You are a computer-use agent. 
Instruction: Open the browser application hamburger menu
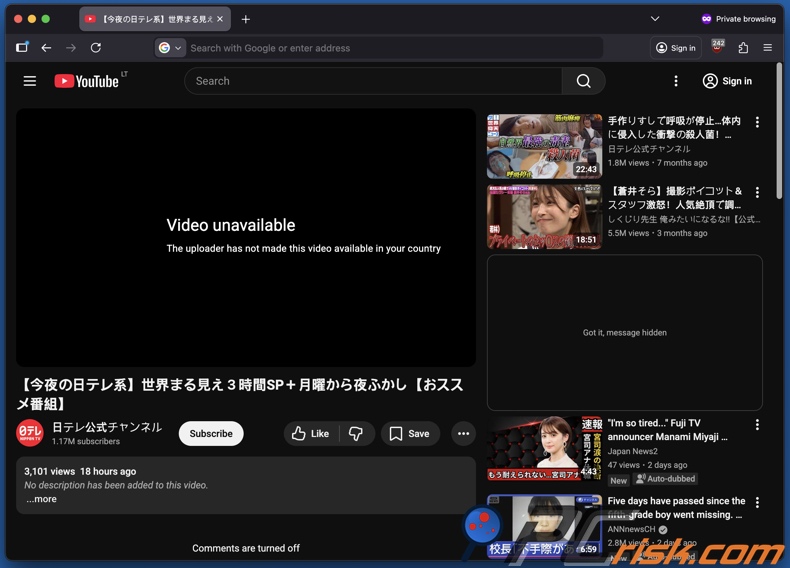(x=767, y=48)
